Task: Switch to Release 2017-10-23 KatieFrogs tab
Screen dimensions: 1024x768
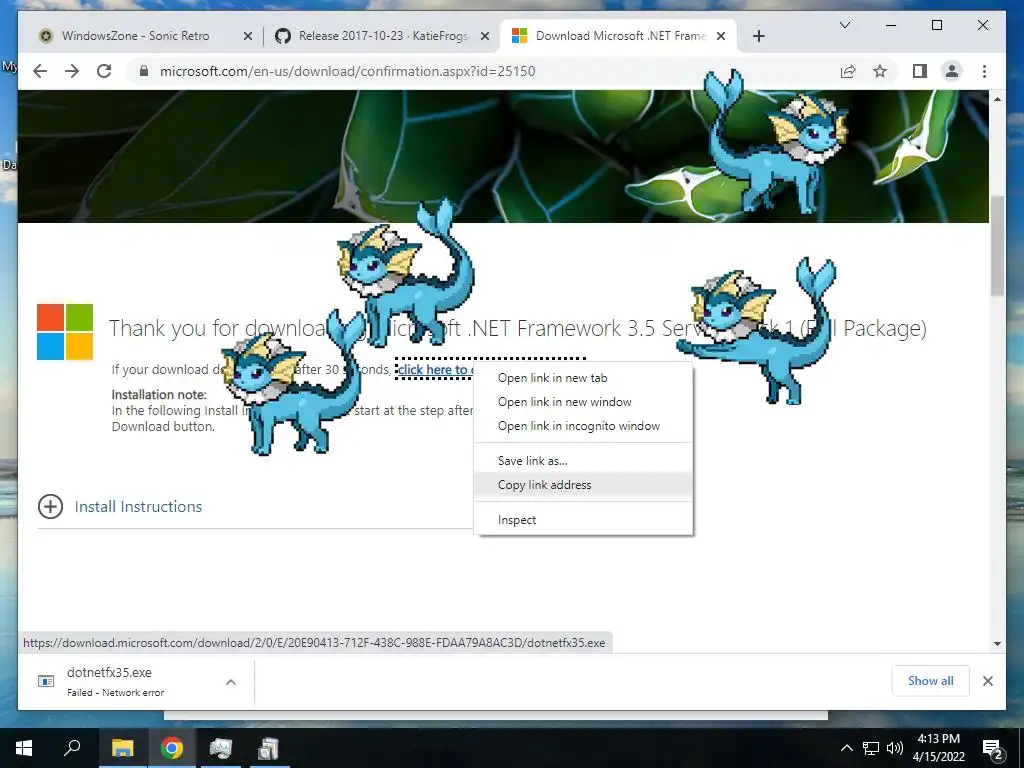Action: (x=383, y=36)
